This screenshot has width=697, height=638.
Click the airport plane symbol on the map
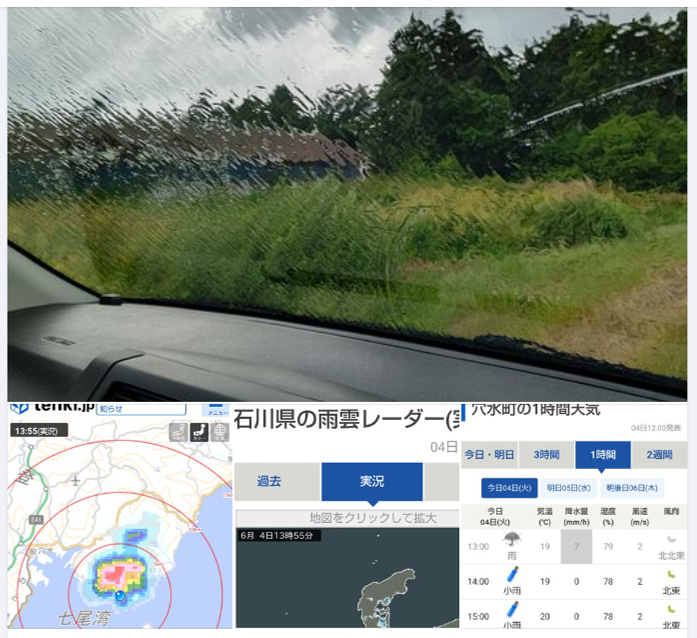click(75, 481)
